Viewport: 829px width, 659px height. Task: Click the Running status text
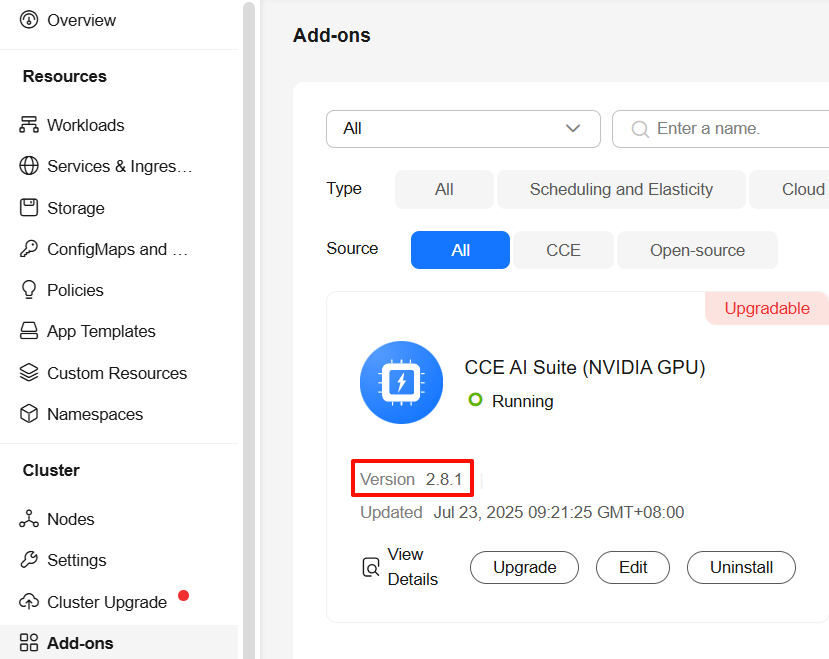point(522,401)
